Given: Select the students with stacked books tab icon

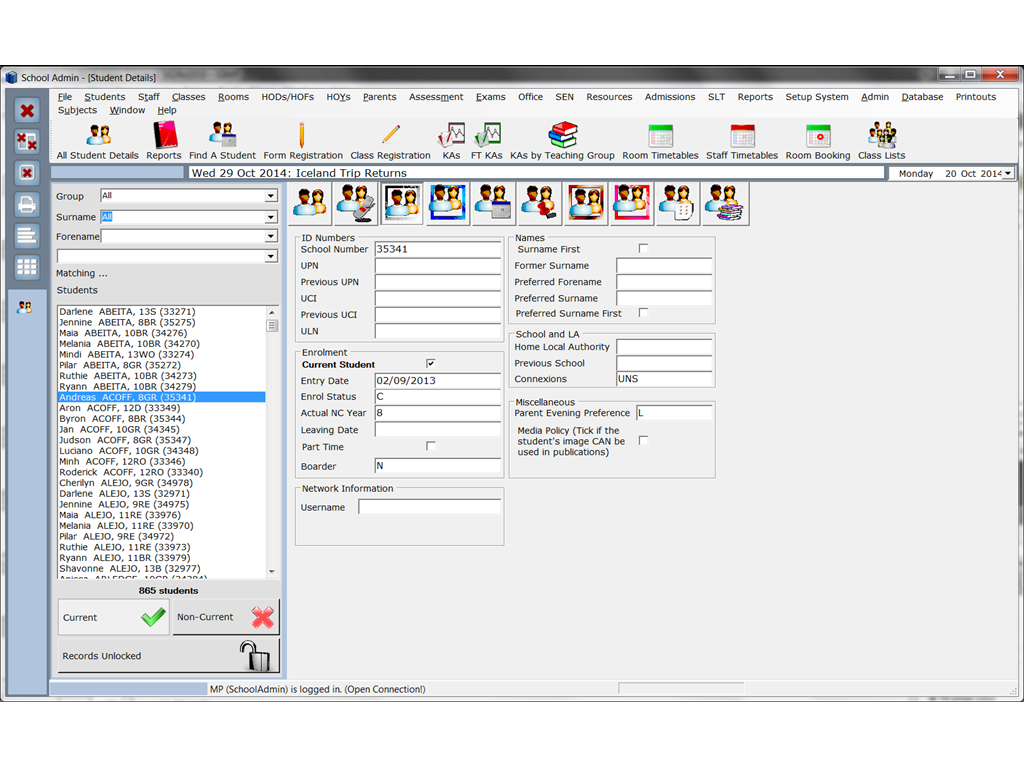Looking at the screenshot, I should point(725,204).
